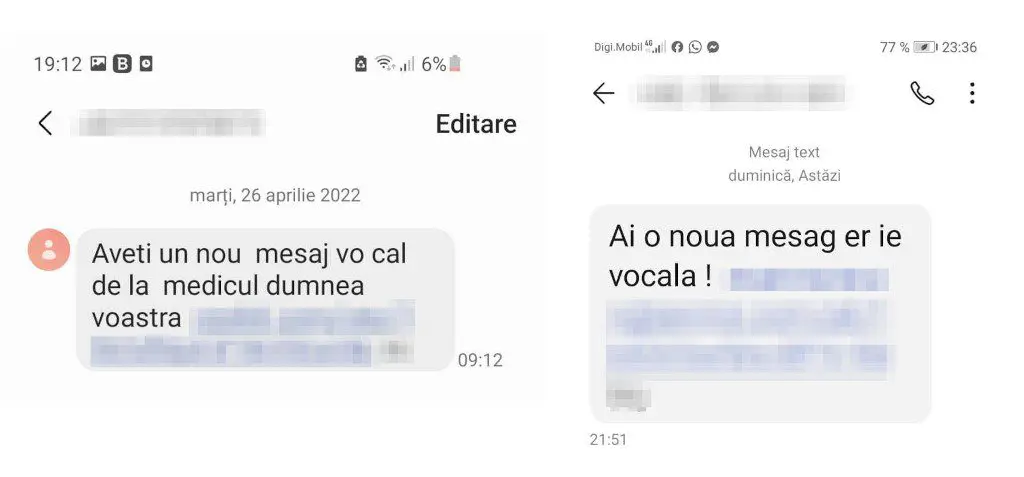Tap the gallery picture status icon

pyautogui.click(x=98, y=63)
